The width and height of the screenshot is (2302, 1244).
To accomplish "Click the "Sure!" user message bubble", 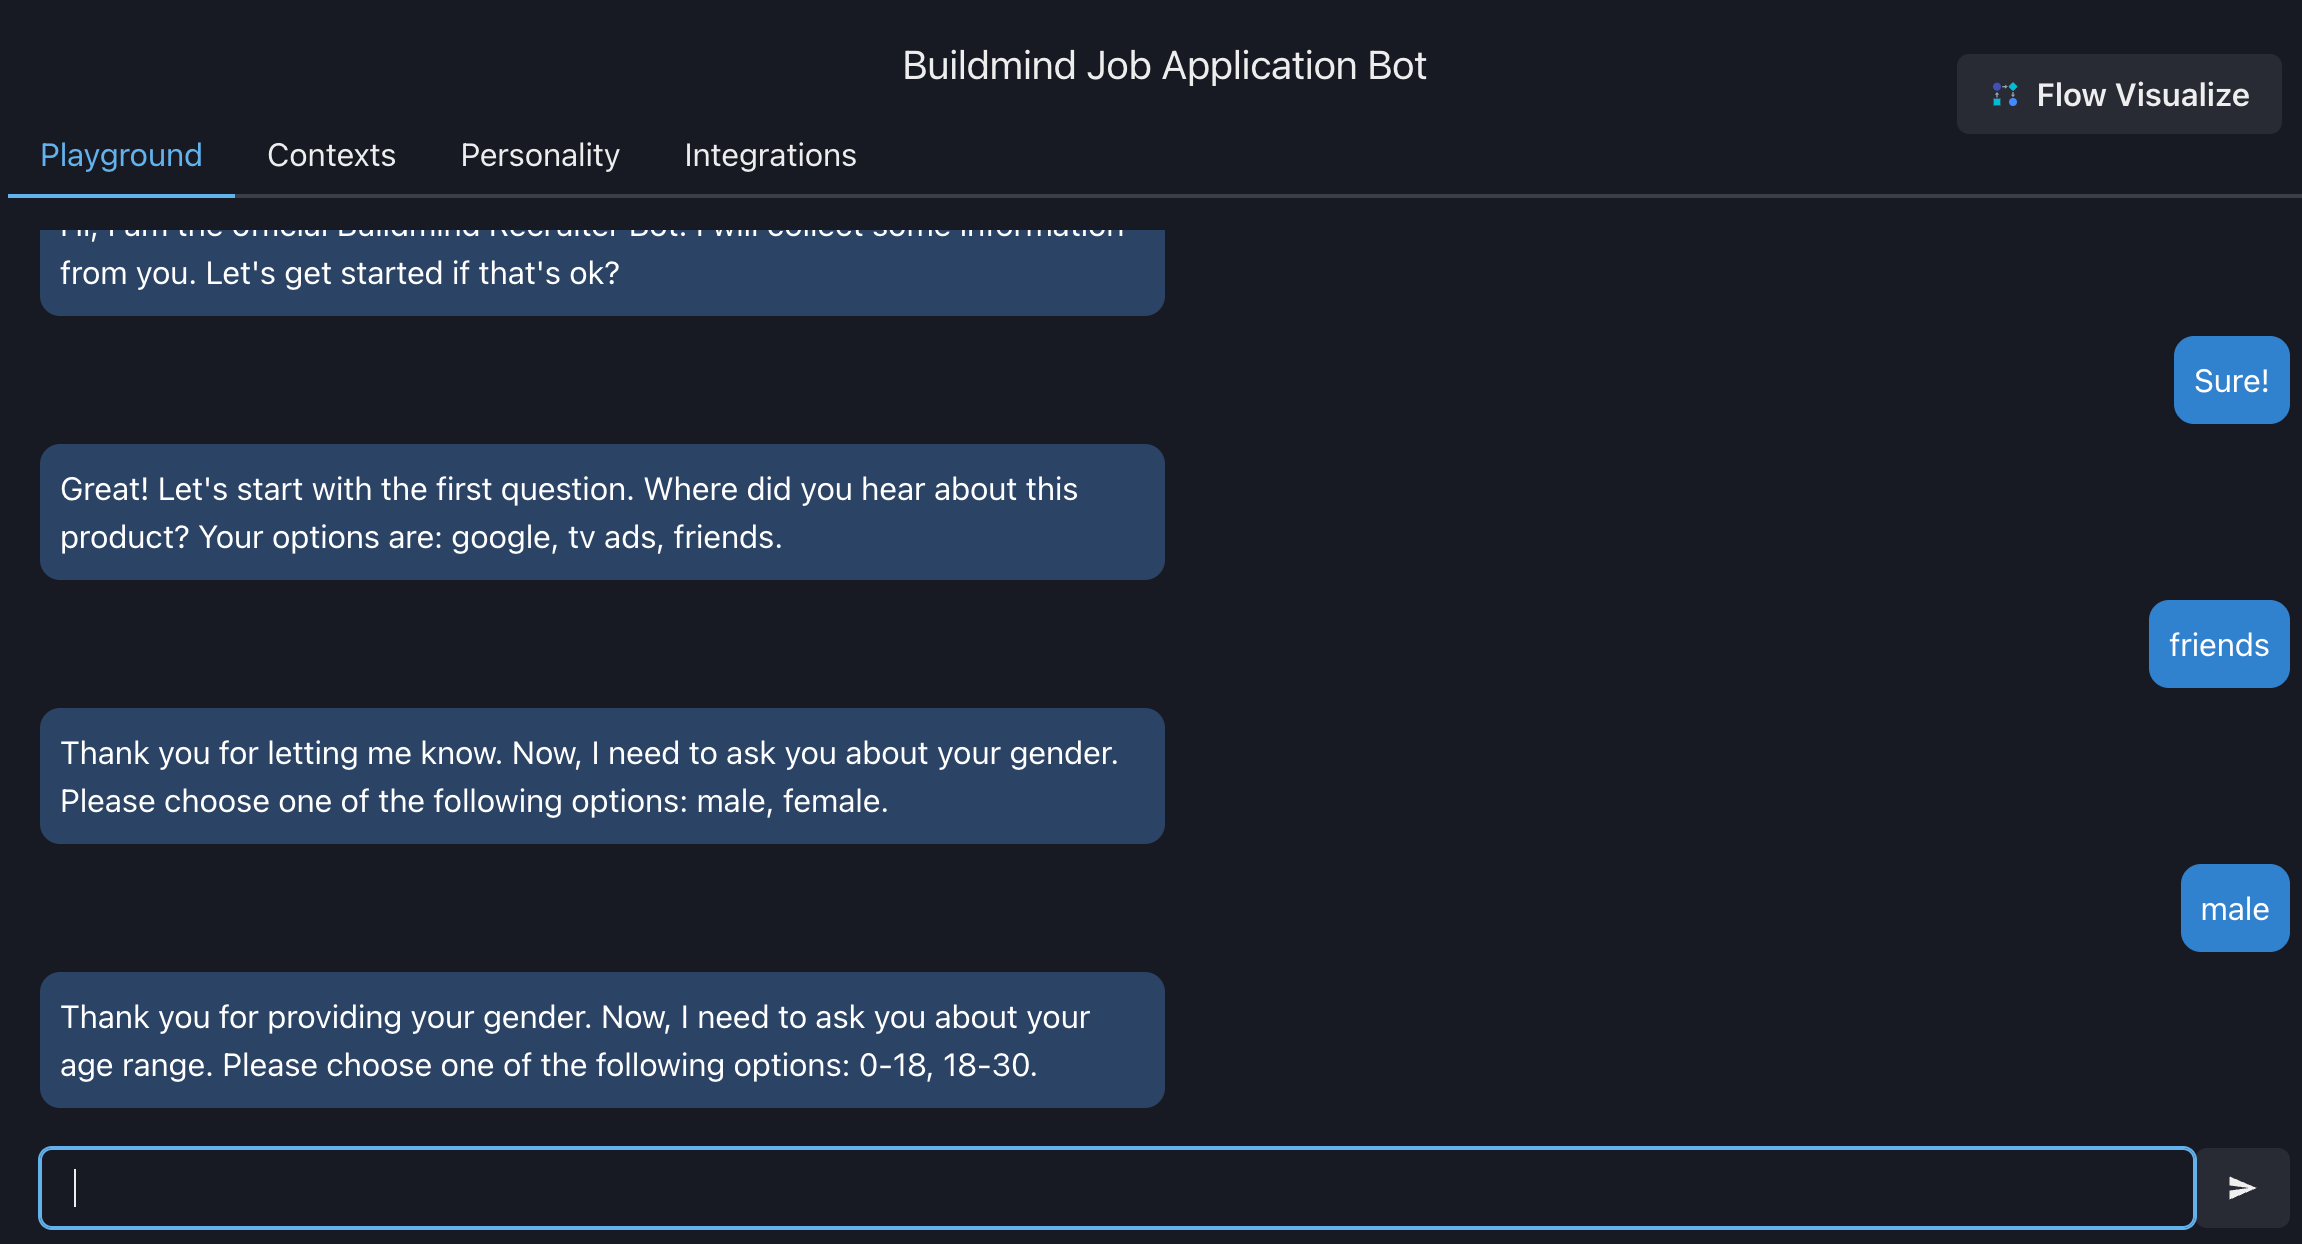I will pyautogui.click(x=2231, y=381).
